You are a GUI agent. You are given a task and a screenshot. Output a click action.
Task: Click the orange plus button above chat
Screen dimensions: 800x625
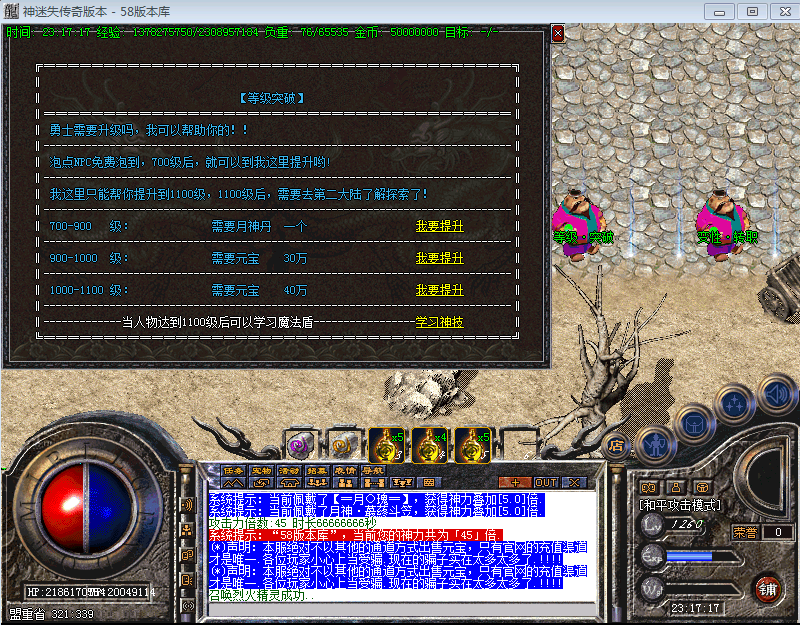pos(514,482)
